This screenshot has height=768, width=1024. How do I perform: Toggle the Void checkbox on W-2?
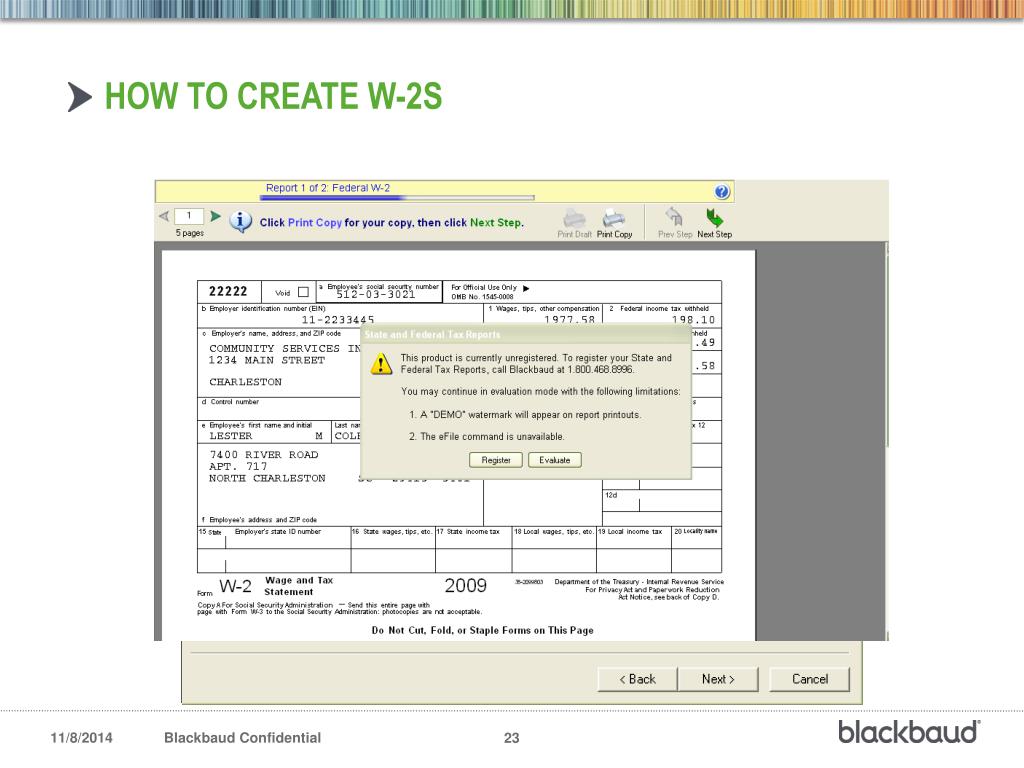tap(303, 292)
